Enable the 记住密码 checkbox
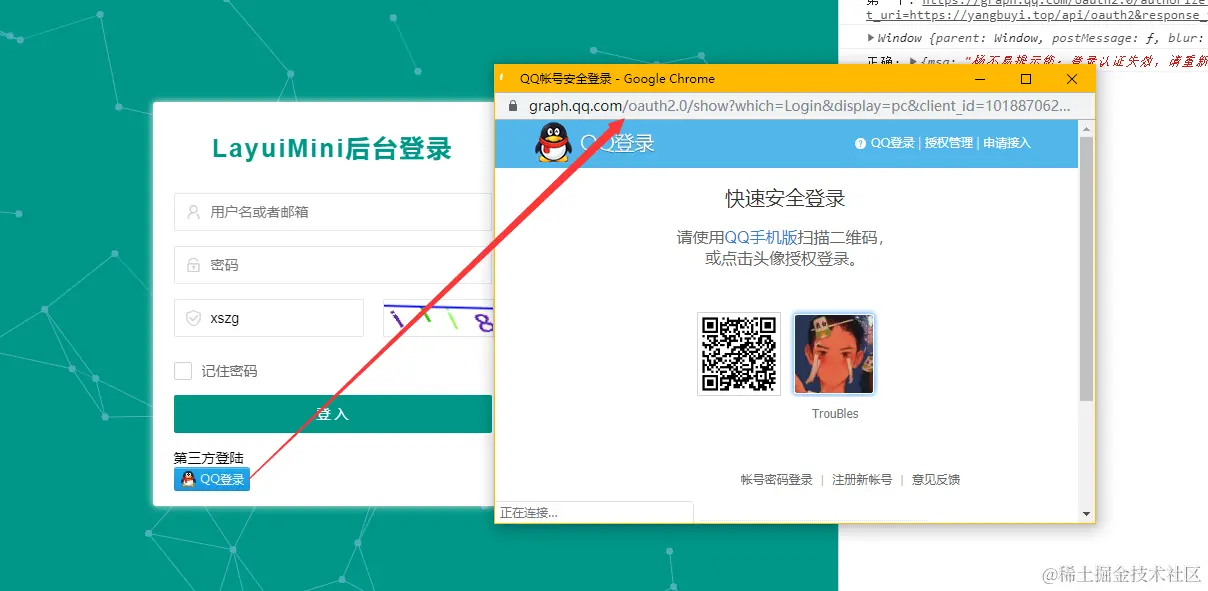 point(183,371)
